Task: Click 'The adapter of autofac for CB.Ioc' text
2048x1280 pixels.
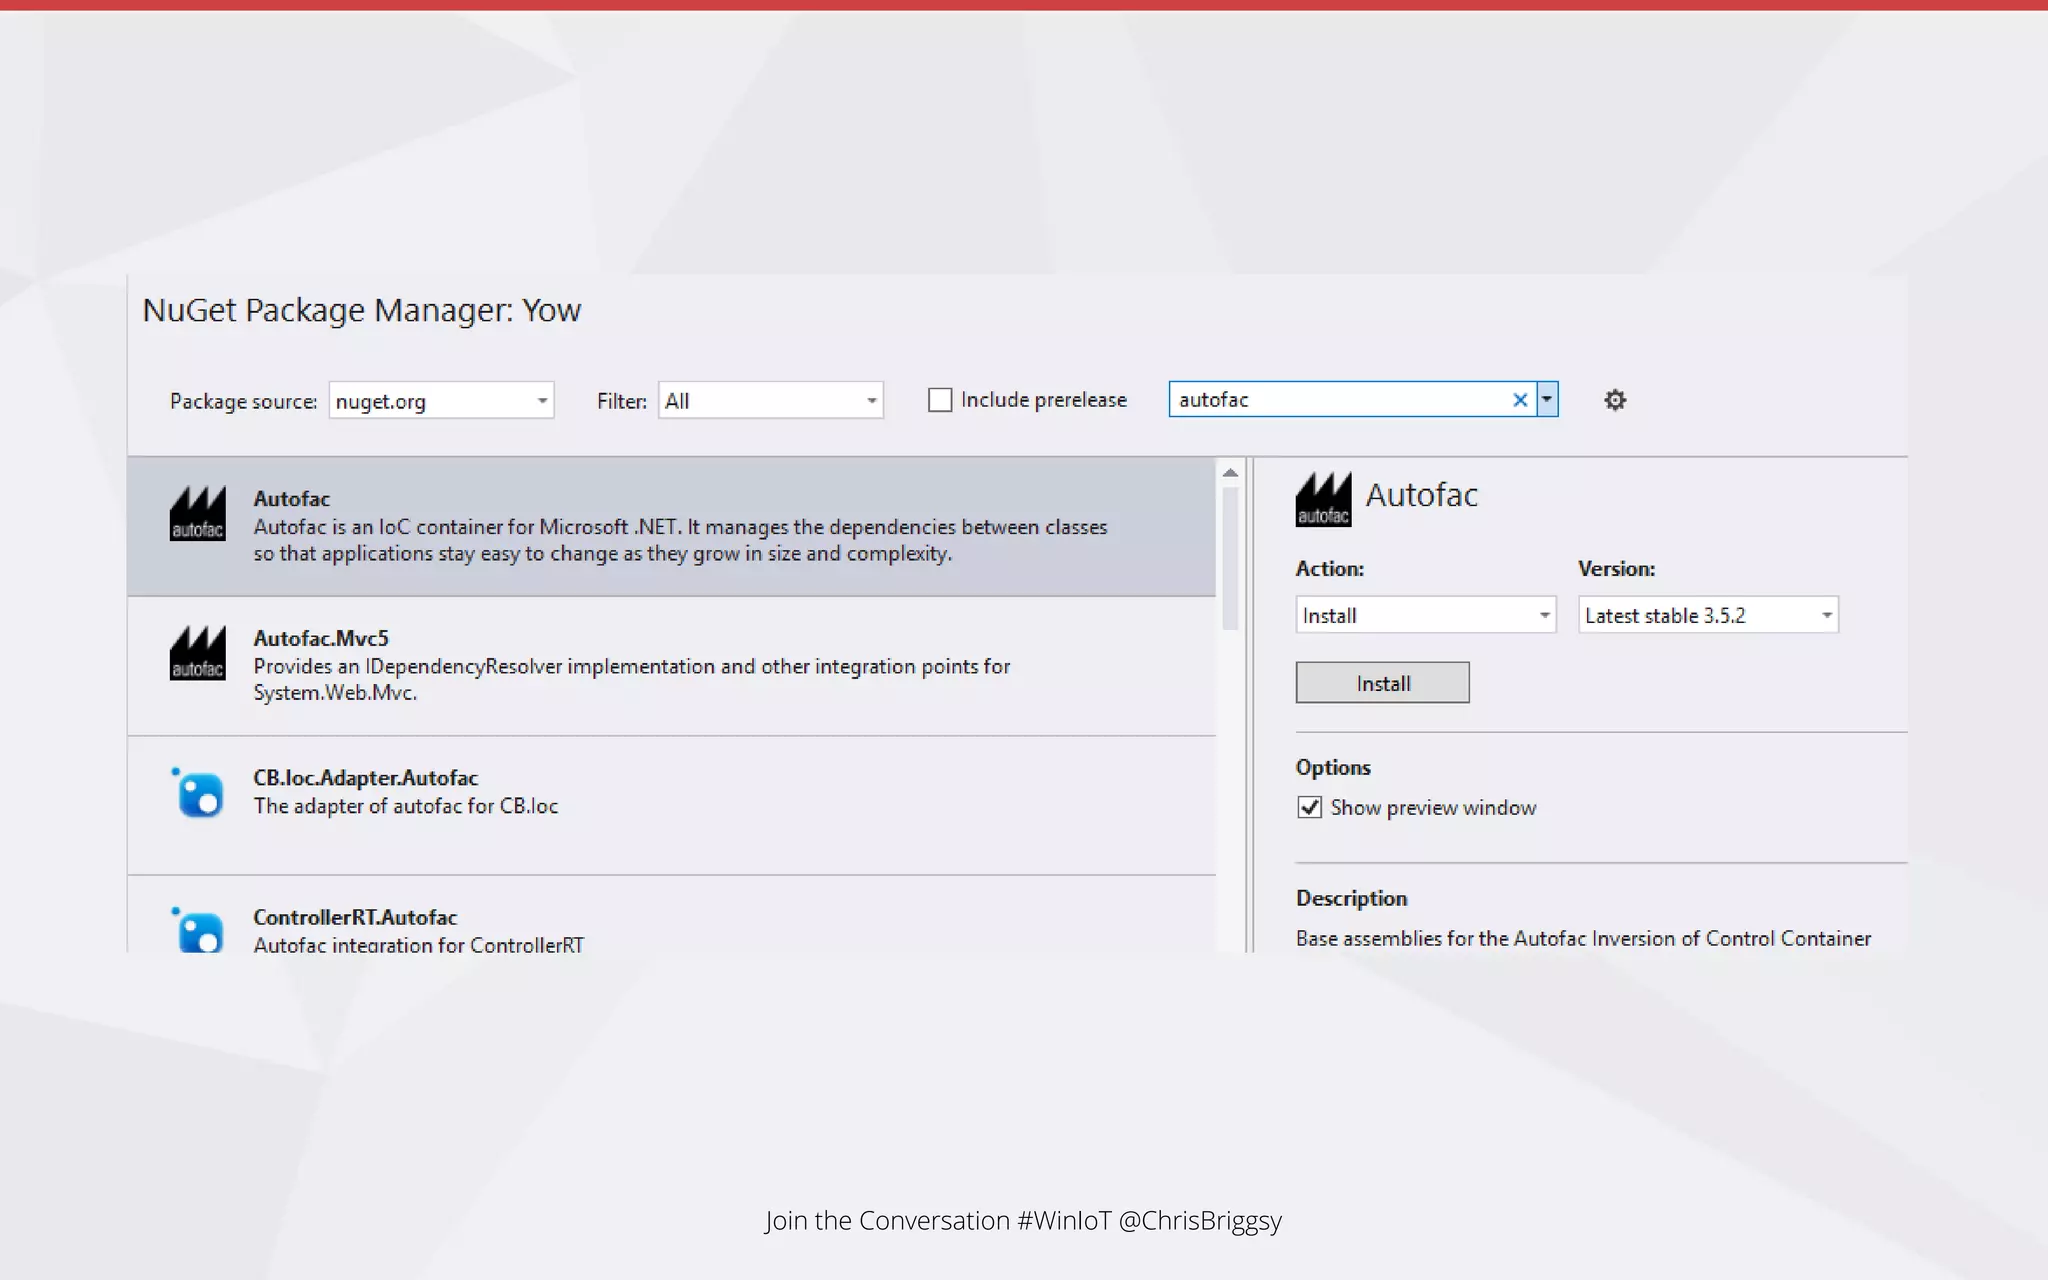Action: (x=406, y=806)
